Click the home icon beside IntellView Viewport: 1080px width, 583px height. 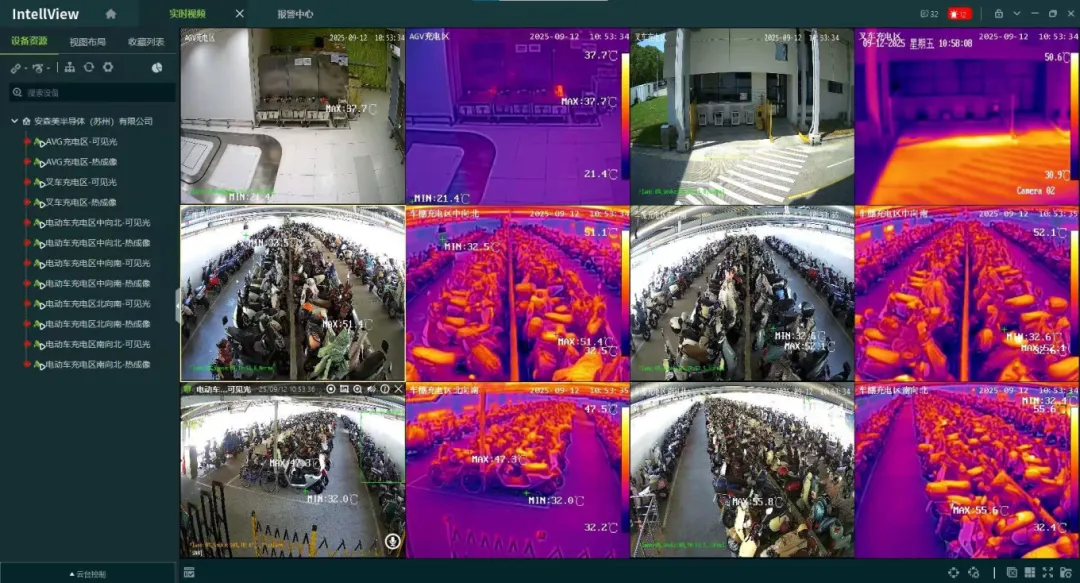pyautogui.click(x=111, y=14)
